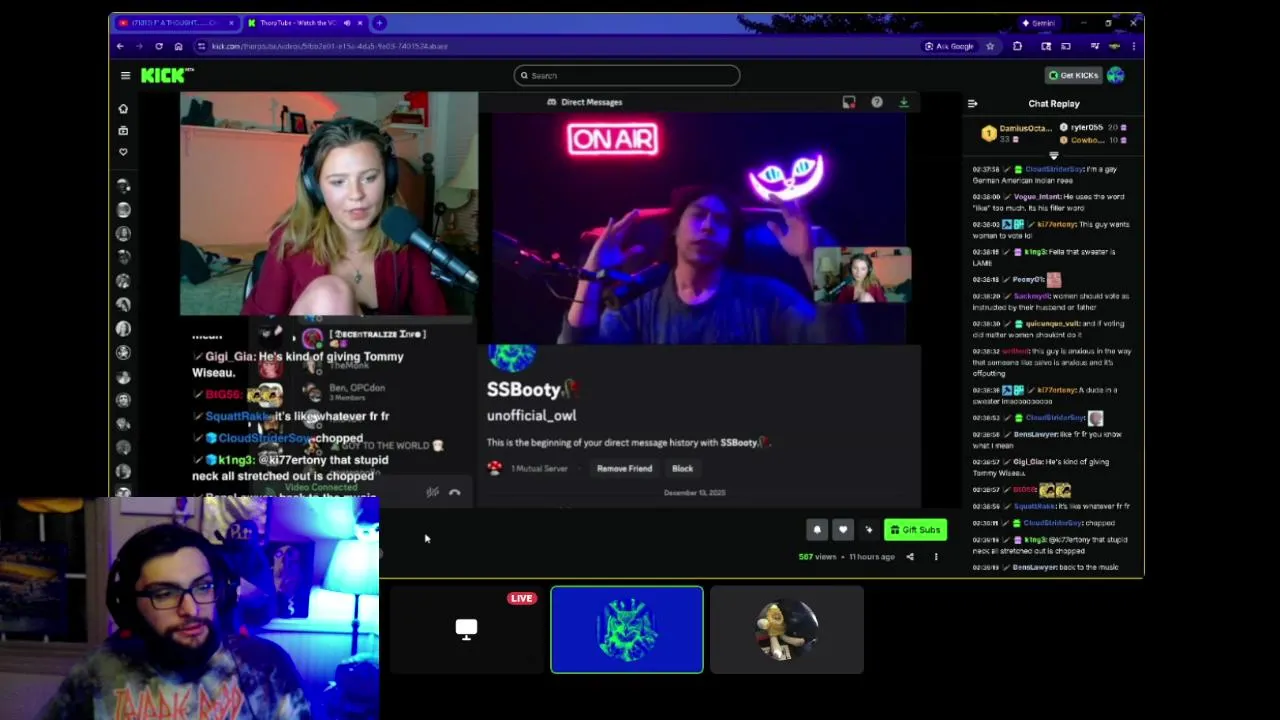Image resolution: width=1280 pixels, height=720 pixels.
Task: Click browser back arrow
Action: (x=120, y=46)
